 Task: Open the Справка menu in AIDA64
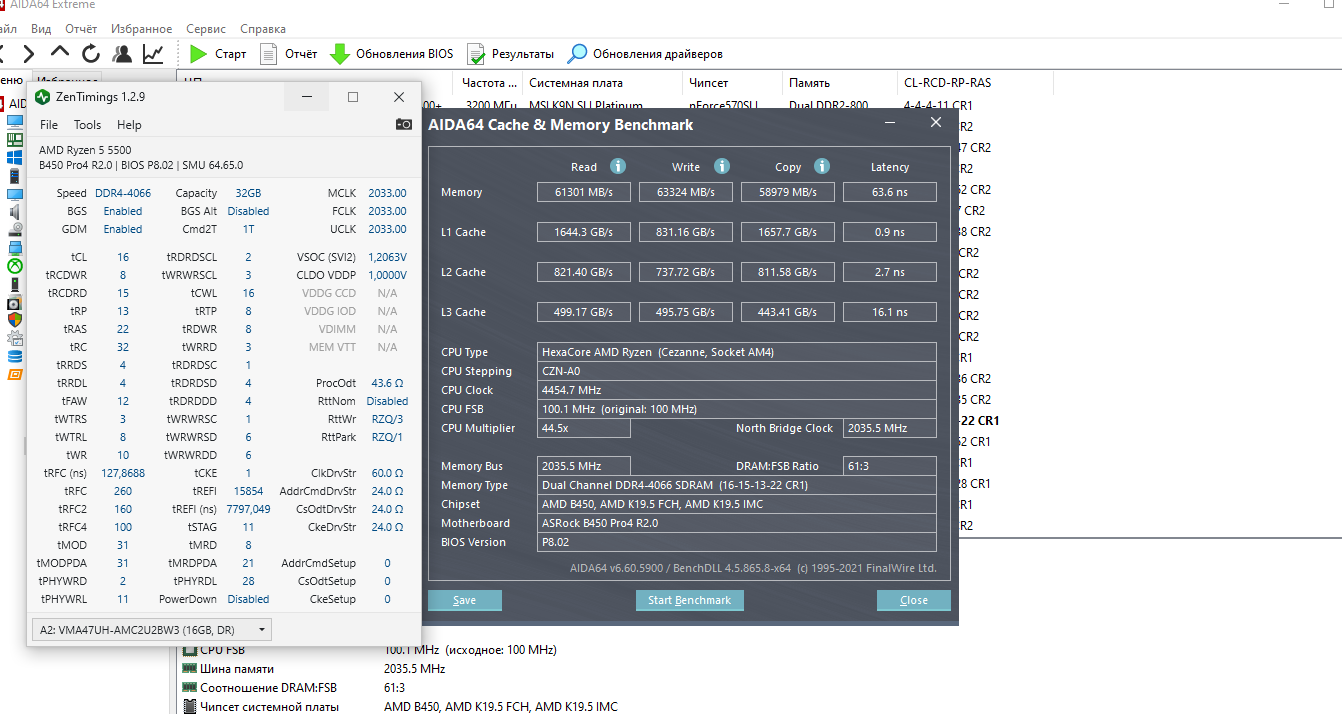click(x=263, y=29)
